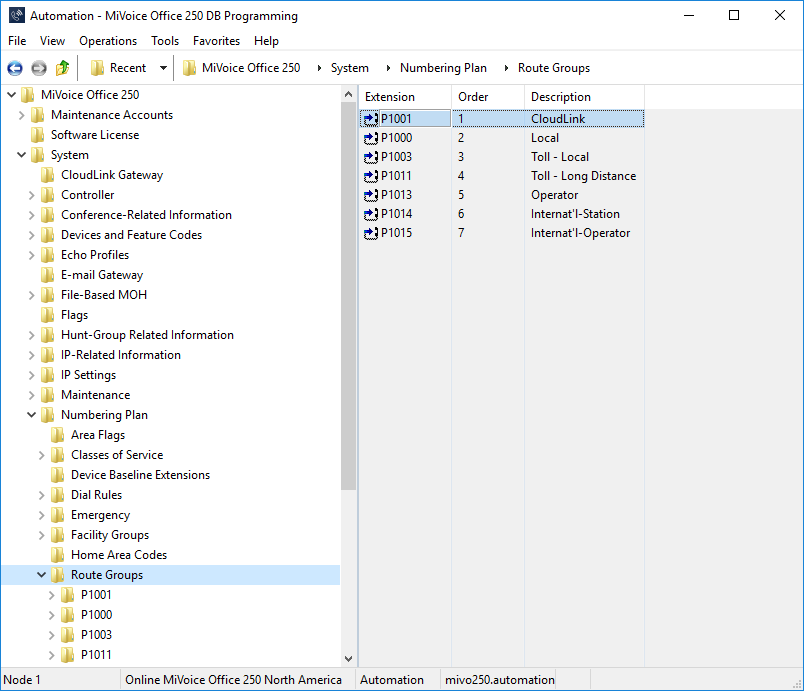804x691 pixels.
Task: Click the P1001 CloudLink route group icon
Action: pyautogui.click(x=371, y=119)
